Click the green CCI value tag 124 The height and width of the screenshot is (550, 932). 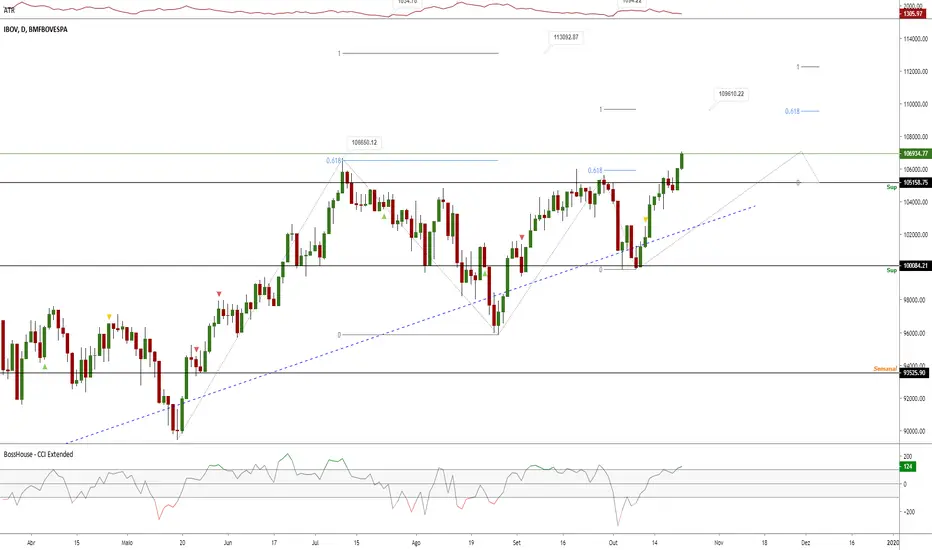[x=908, y=467]
